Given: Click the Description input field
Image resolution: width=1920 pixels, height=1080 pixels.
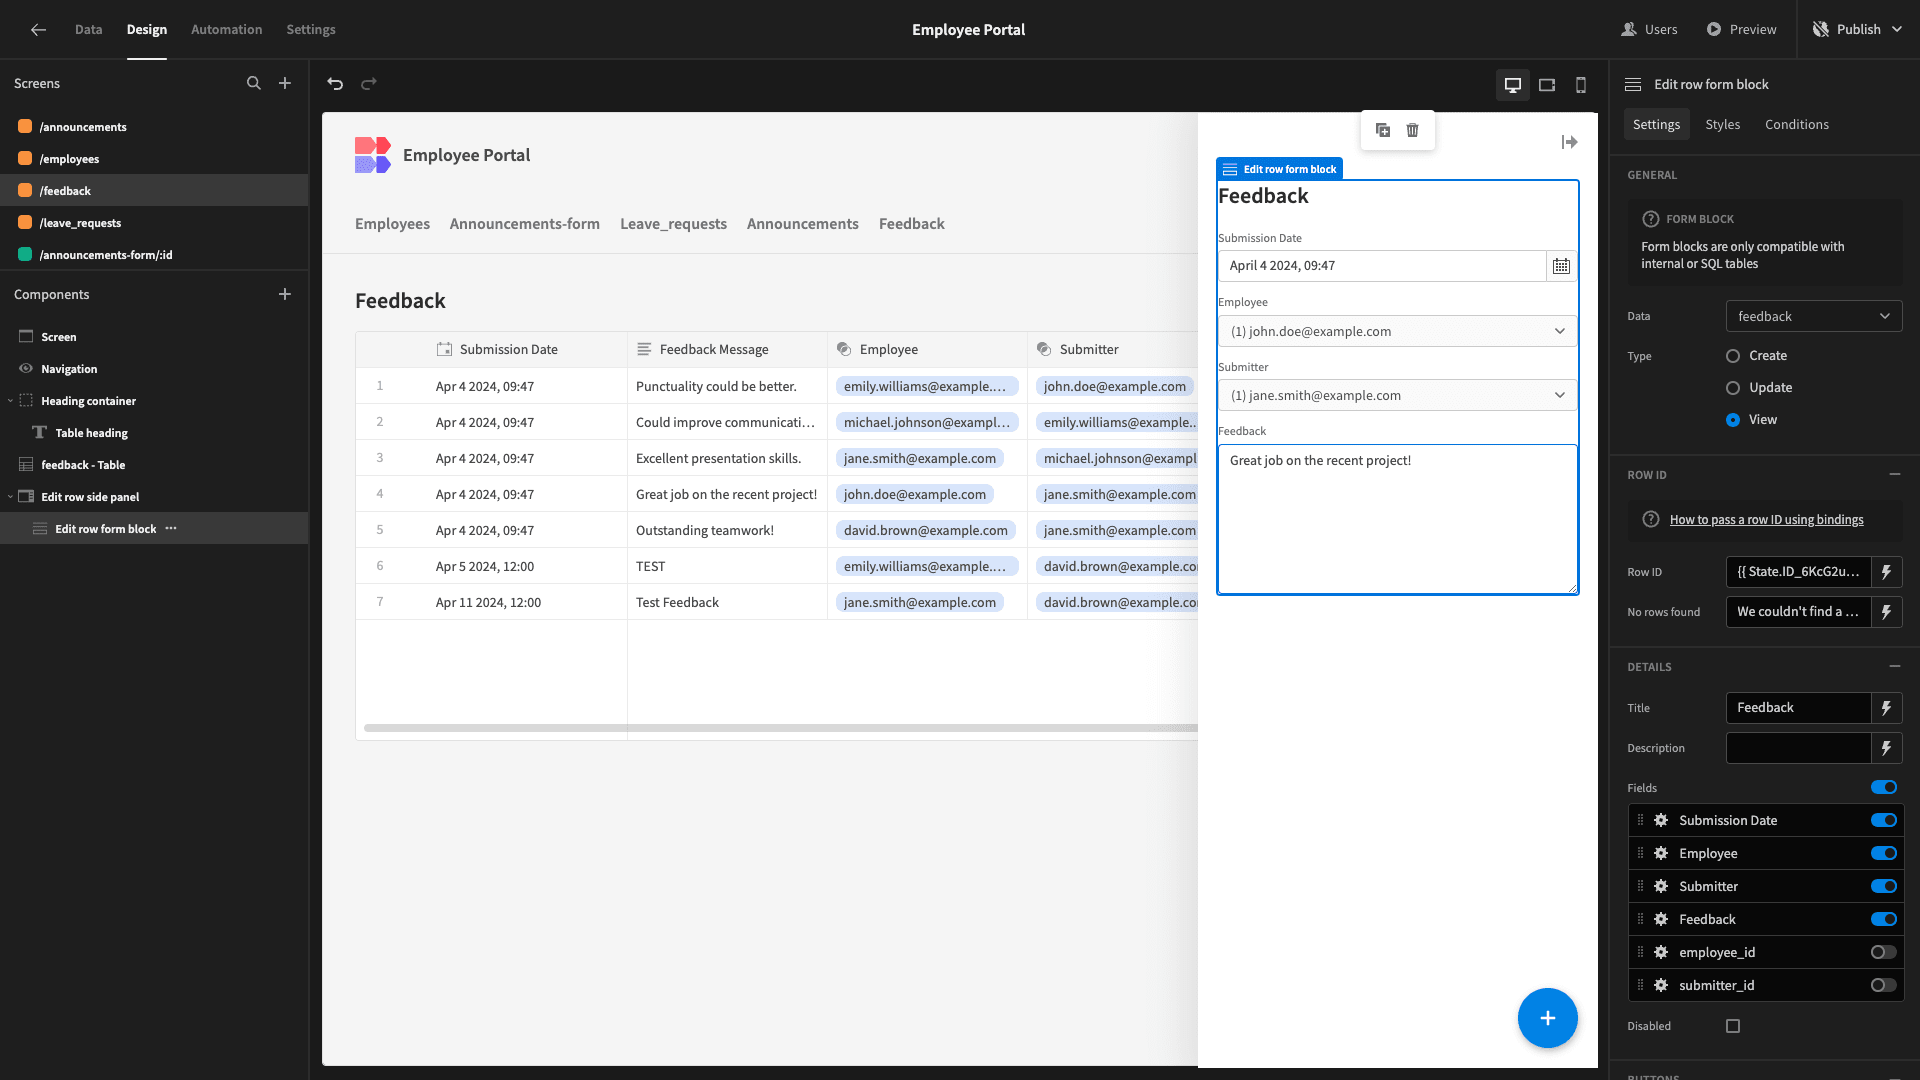Looking at the screenshot, I should pos(1798,748).
